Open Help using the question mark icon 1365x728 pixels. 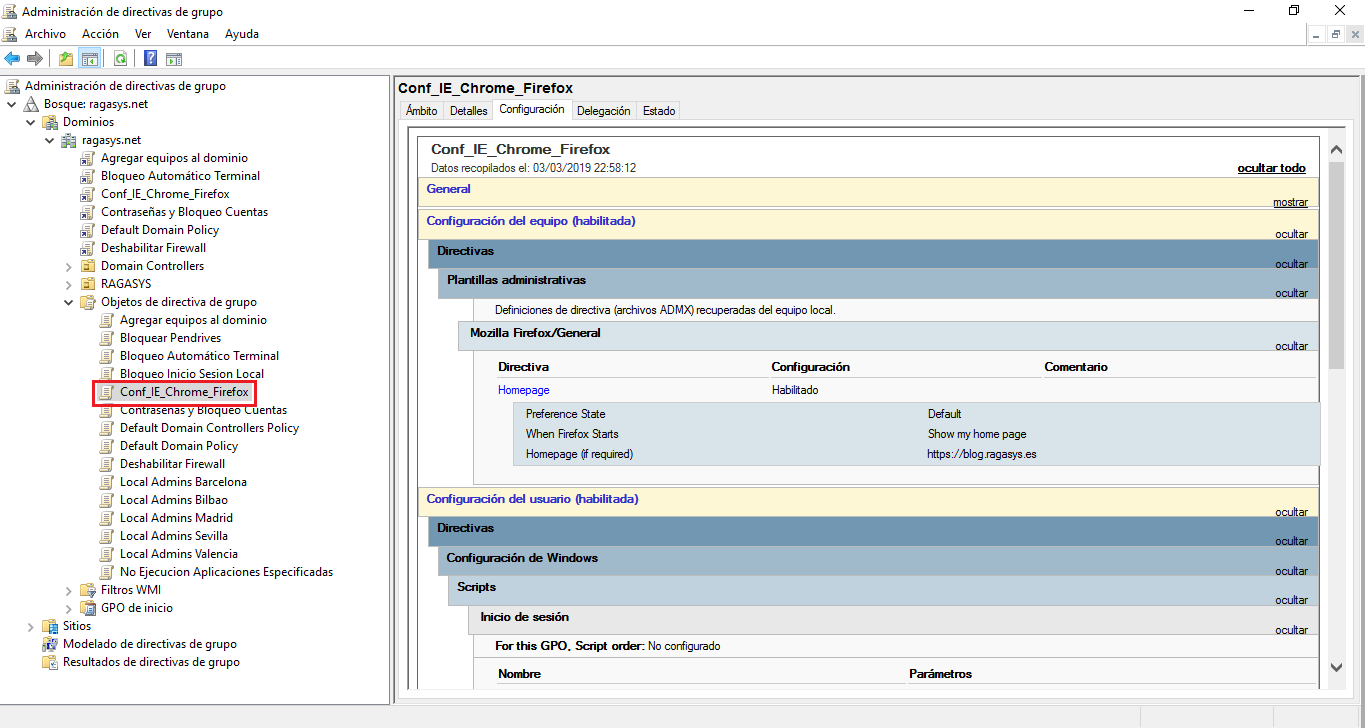pyautogui.click(x=149, y=58)
